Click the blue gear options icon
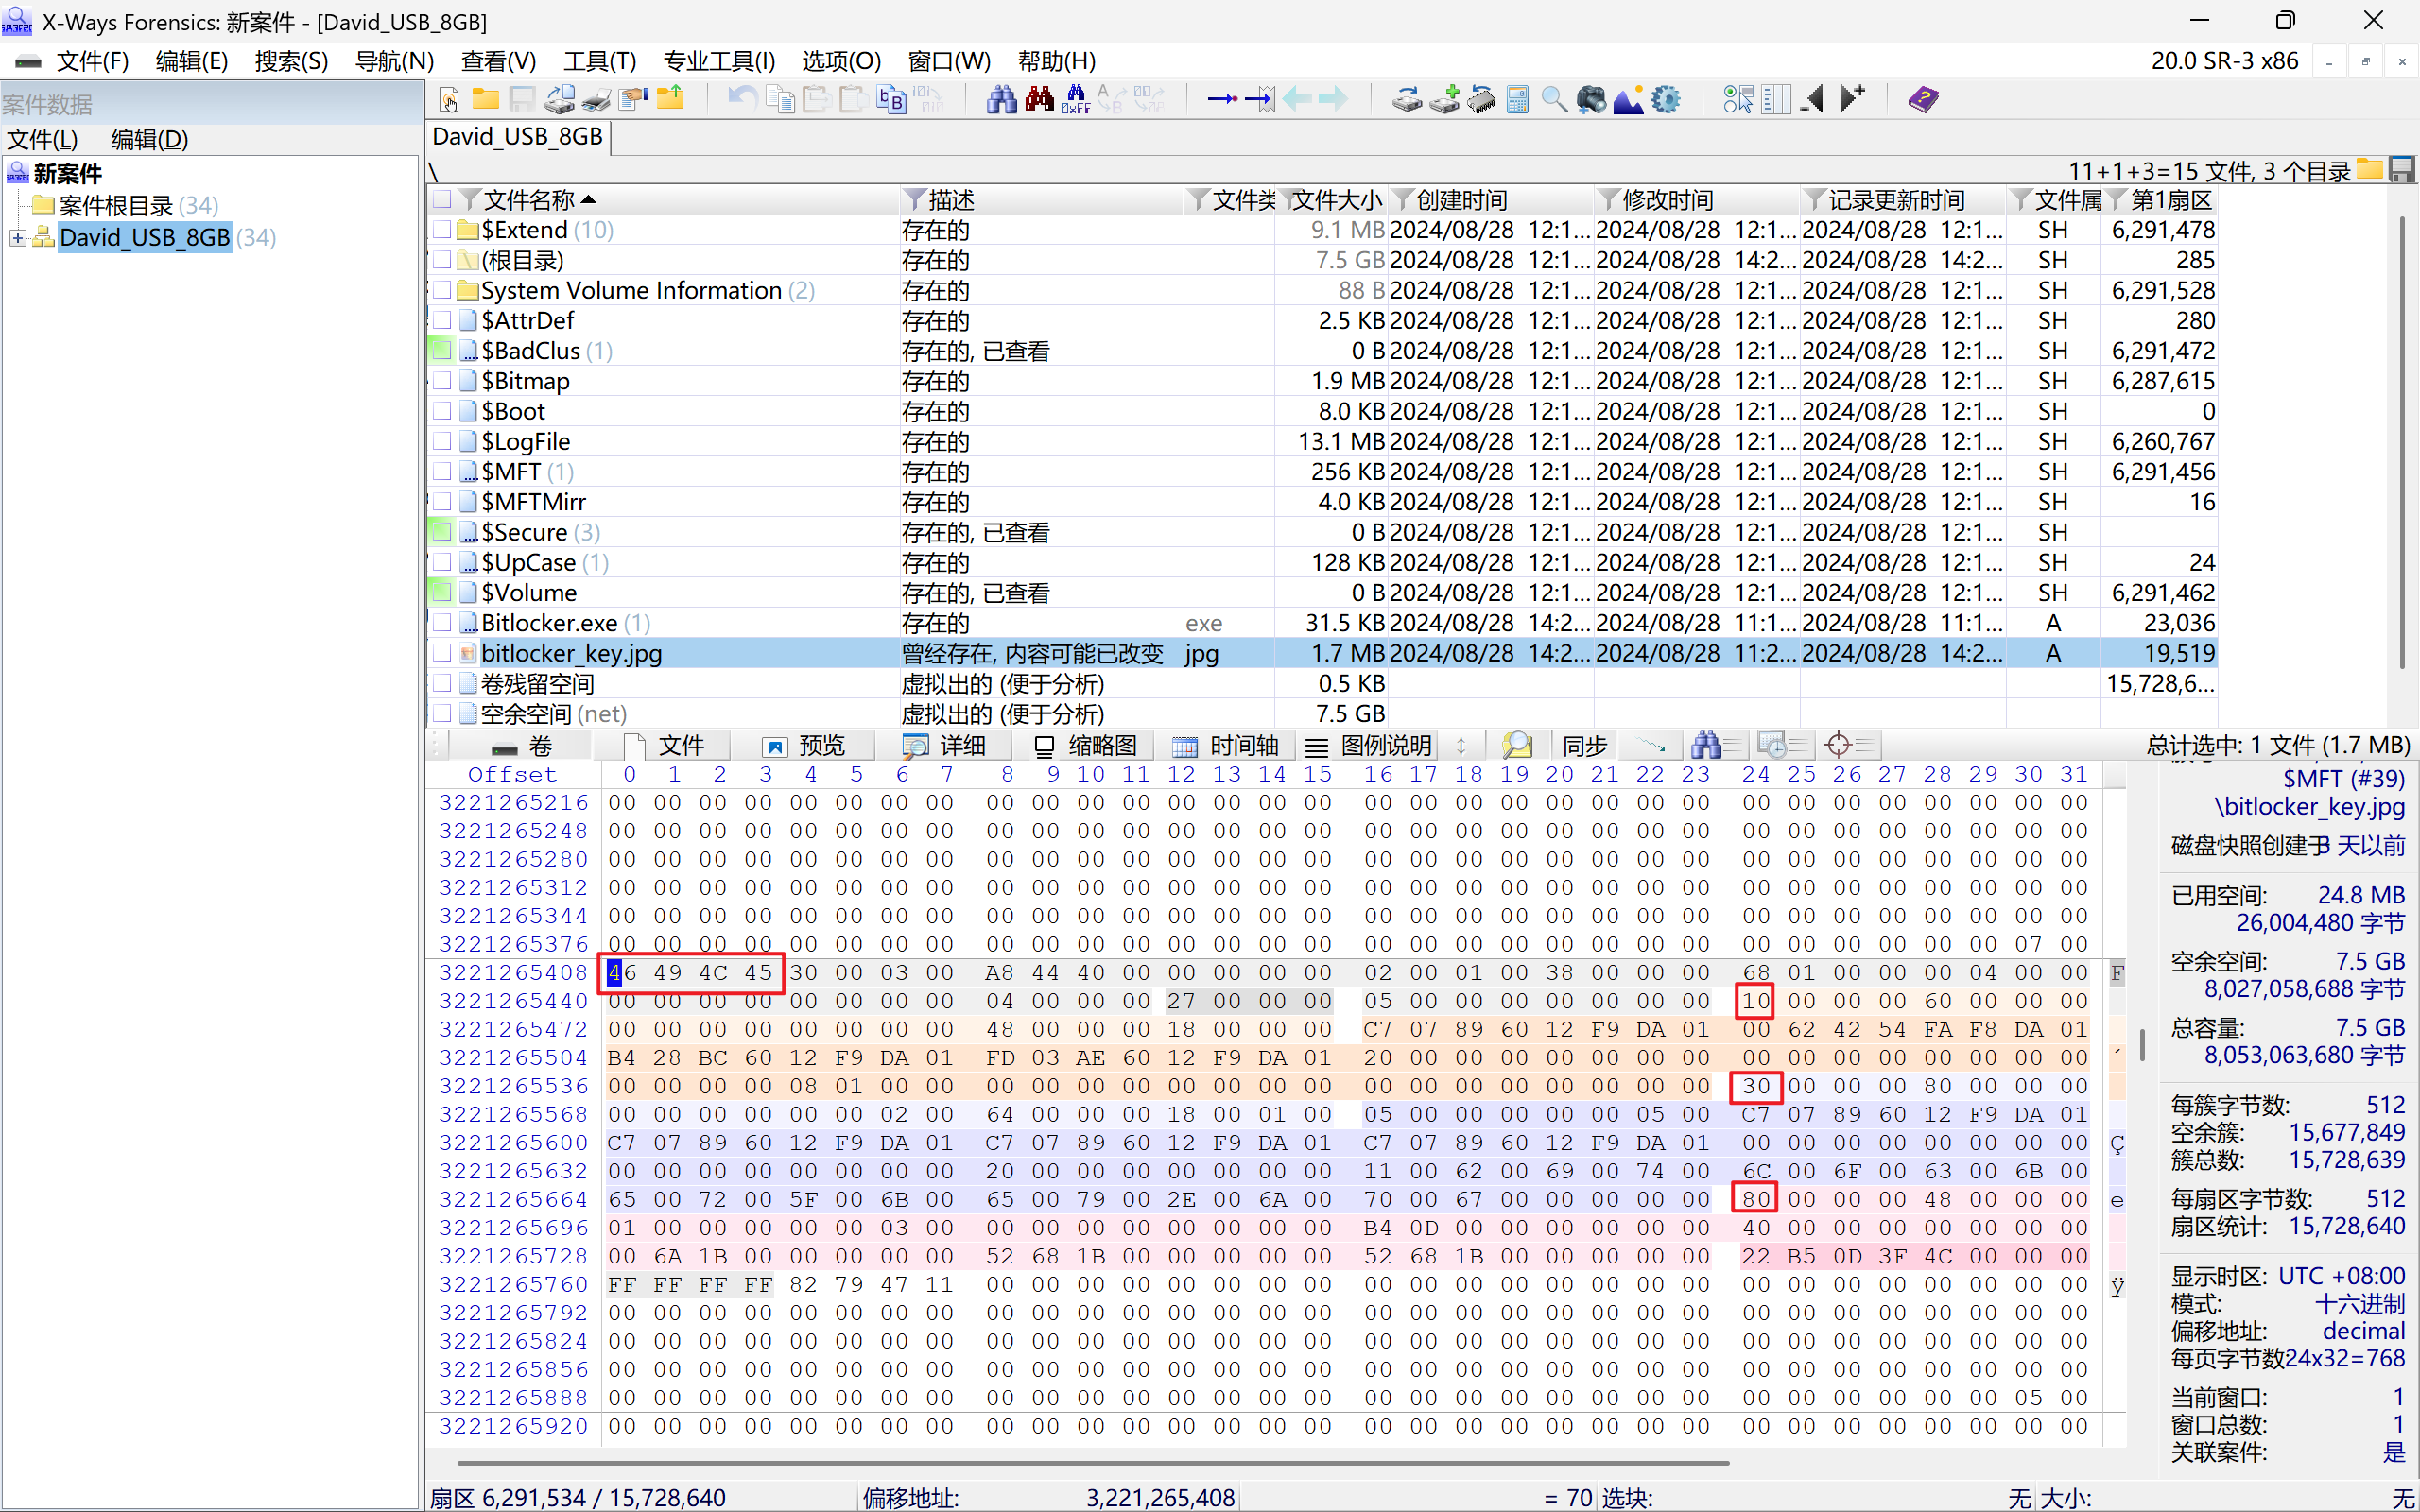The width and height of the screenshot is (2420, 1512). coord(1665,99)
